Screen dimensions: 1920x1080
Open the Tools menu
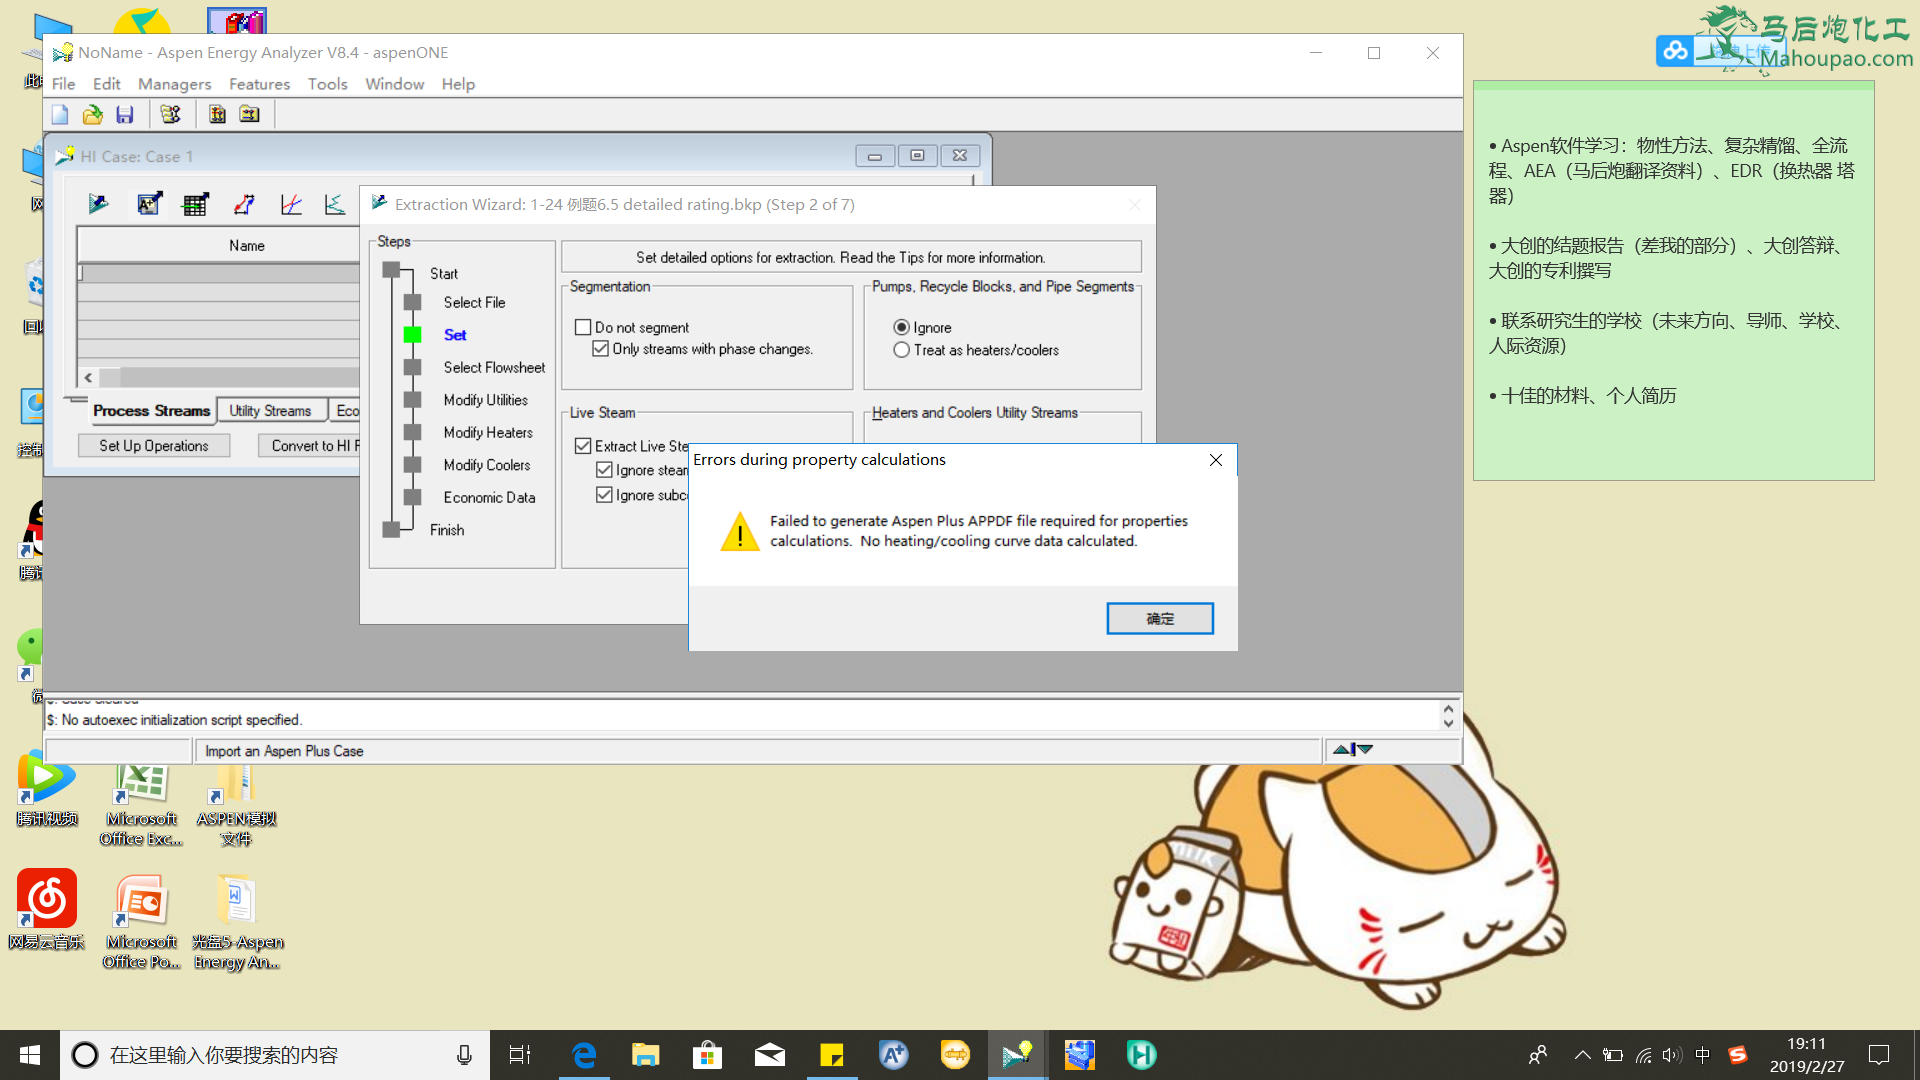[x=327, y=84]
